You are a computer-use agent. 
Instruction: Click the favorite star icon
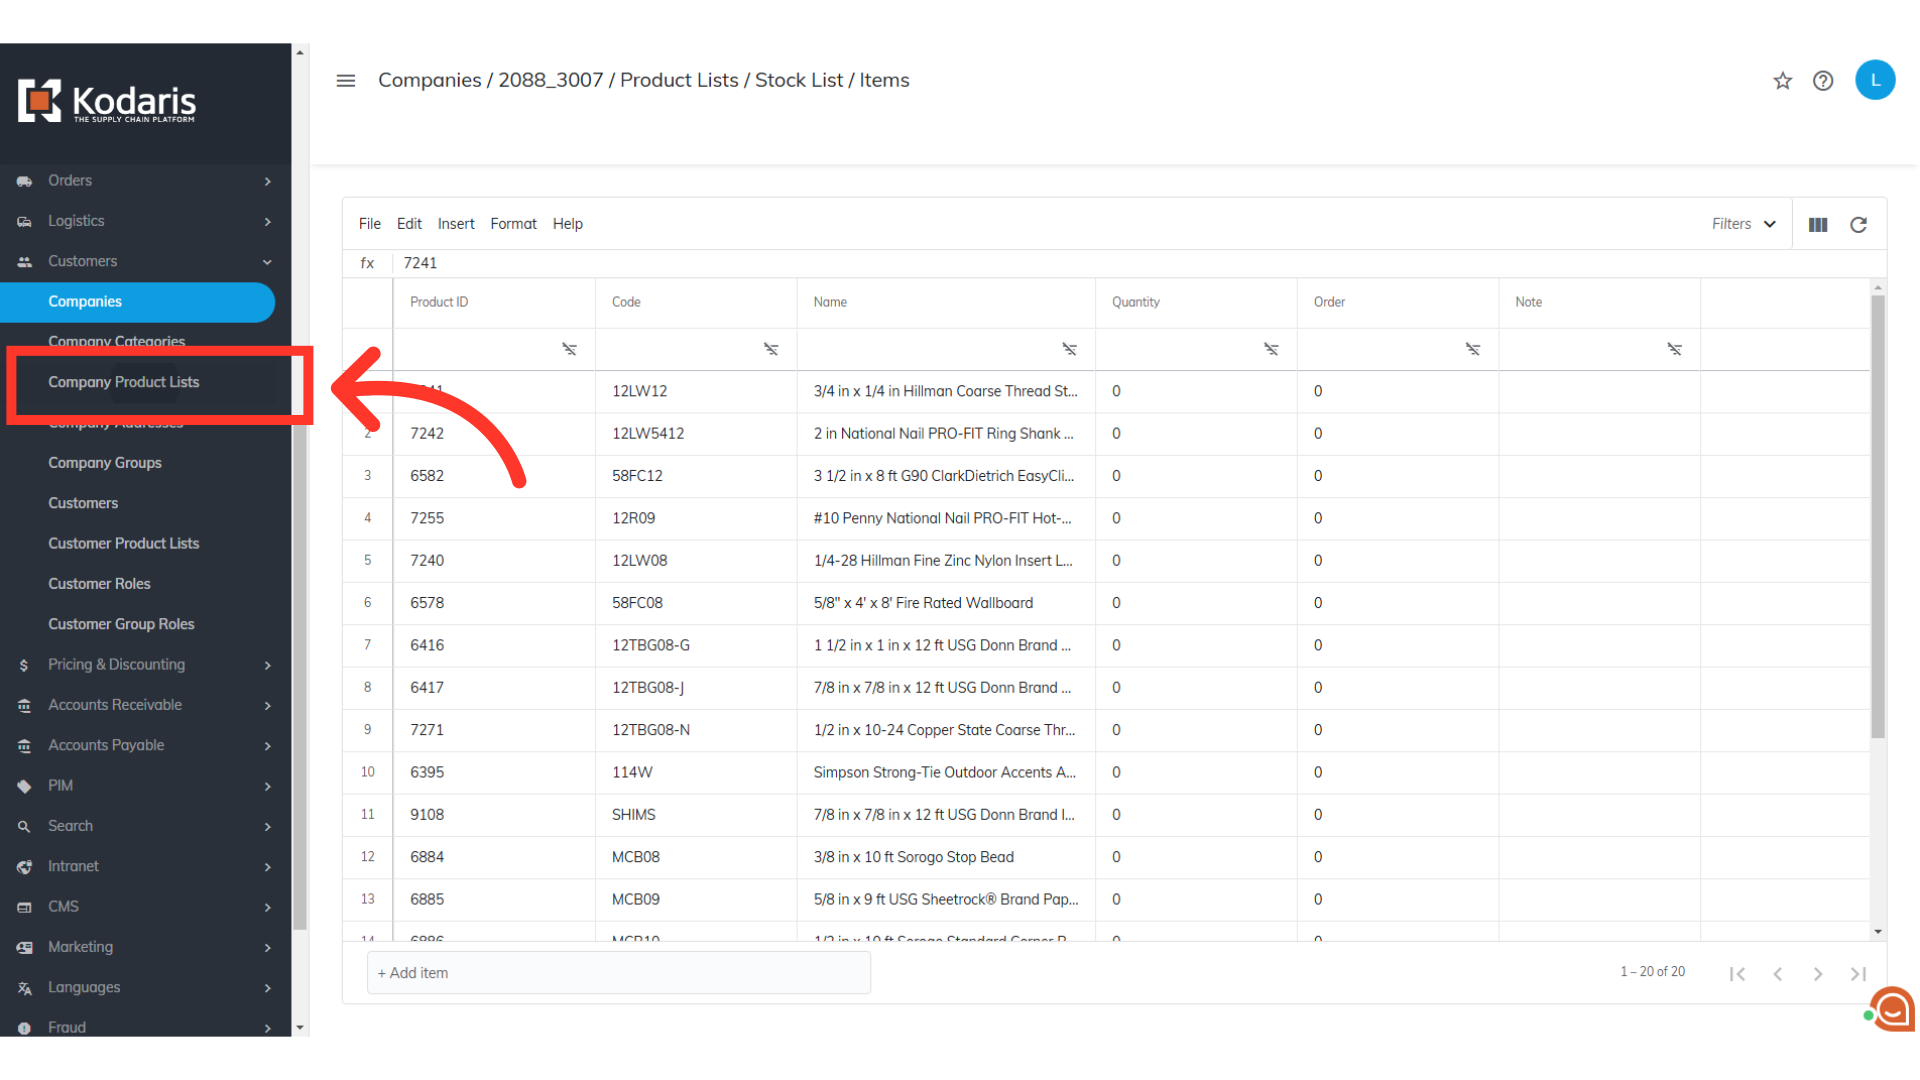tap(1782, 81)
